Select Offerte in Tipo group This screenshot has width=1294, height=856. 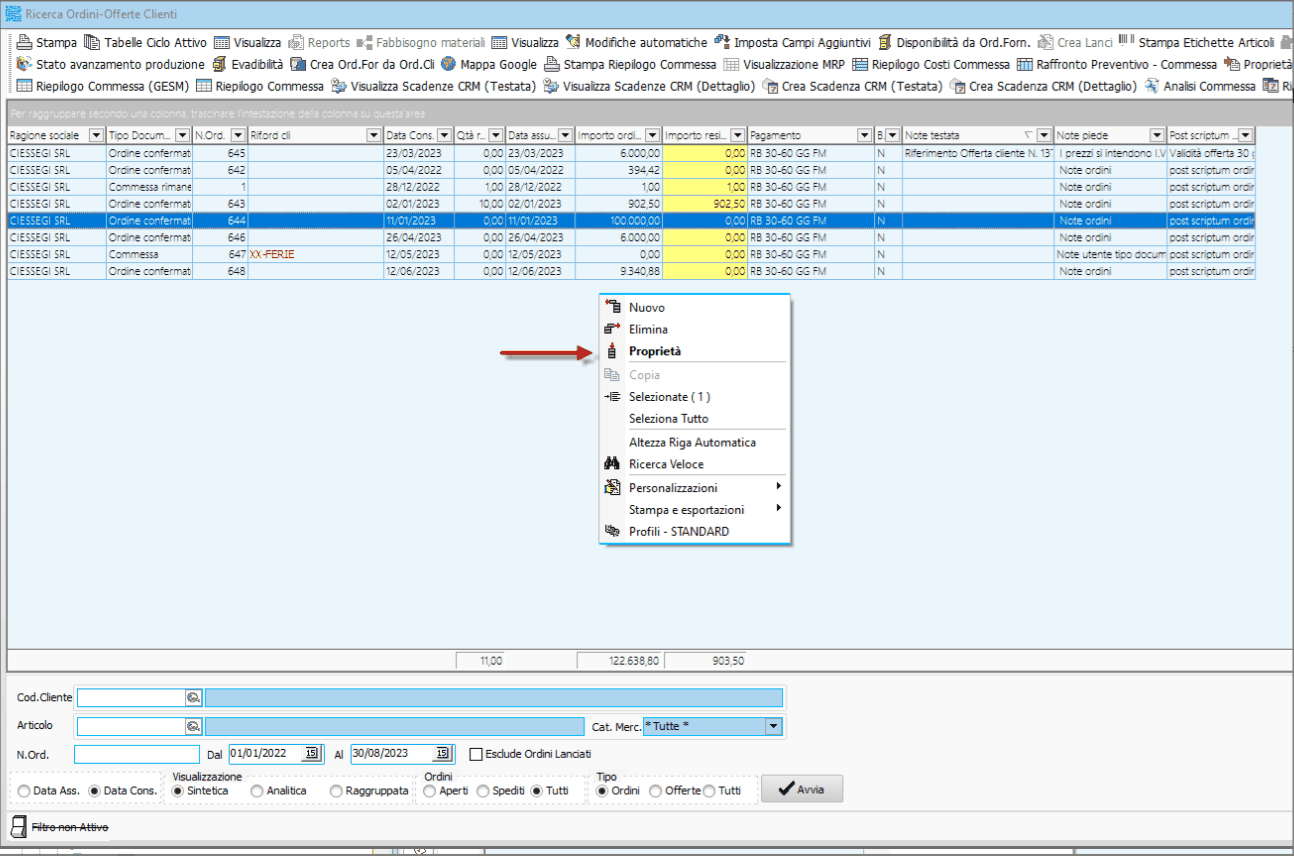click(656, 790)
